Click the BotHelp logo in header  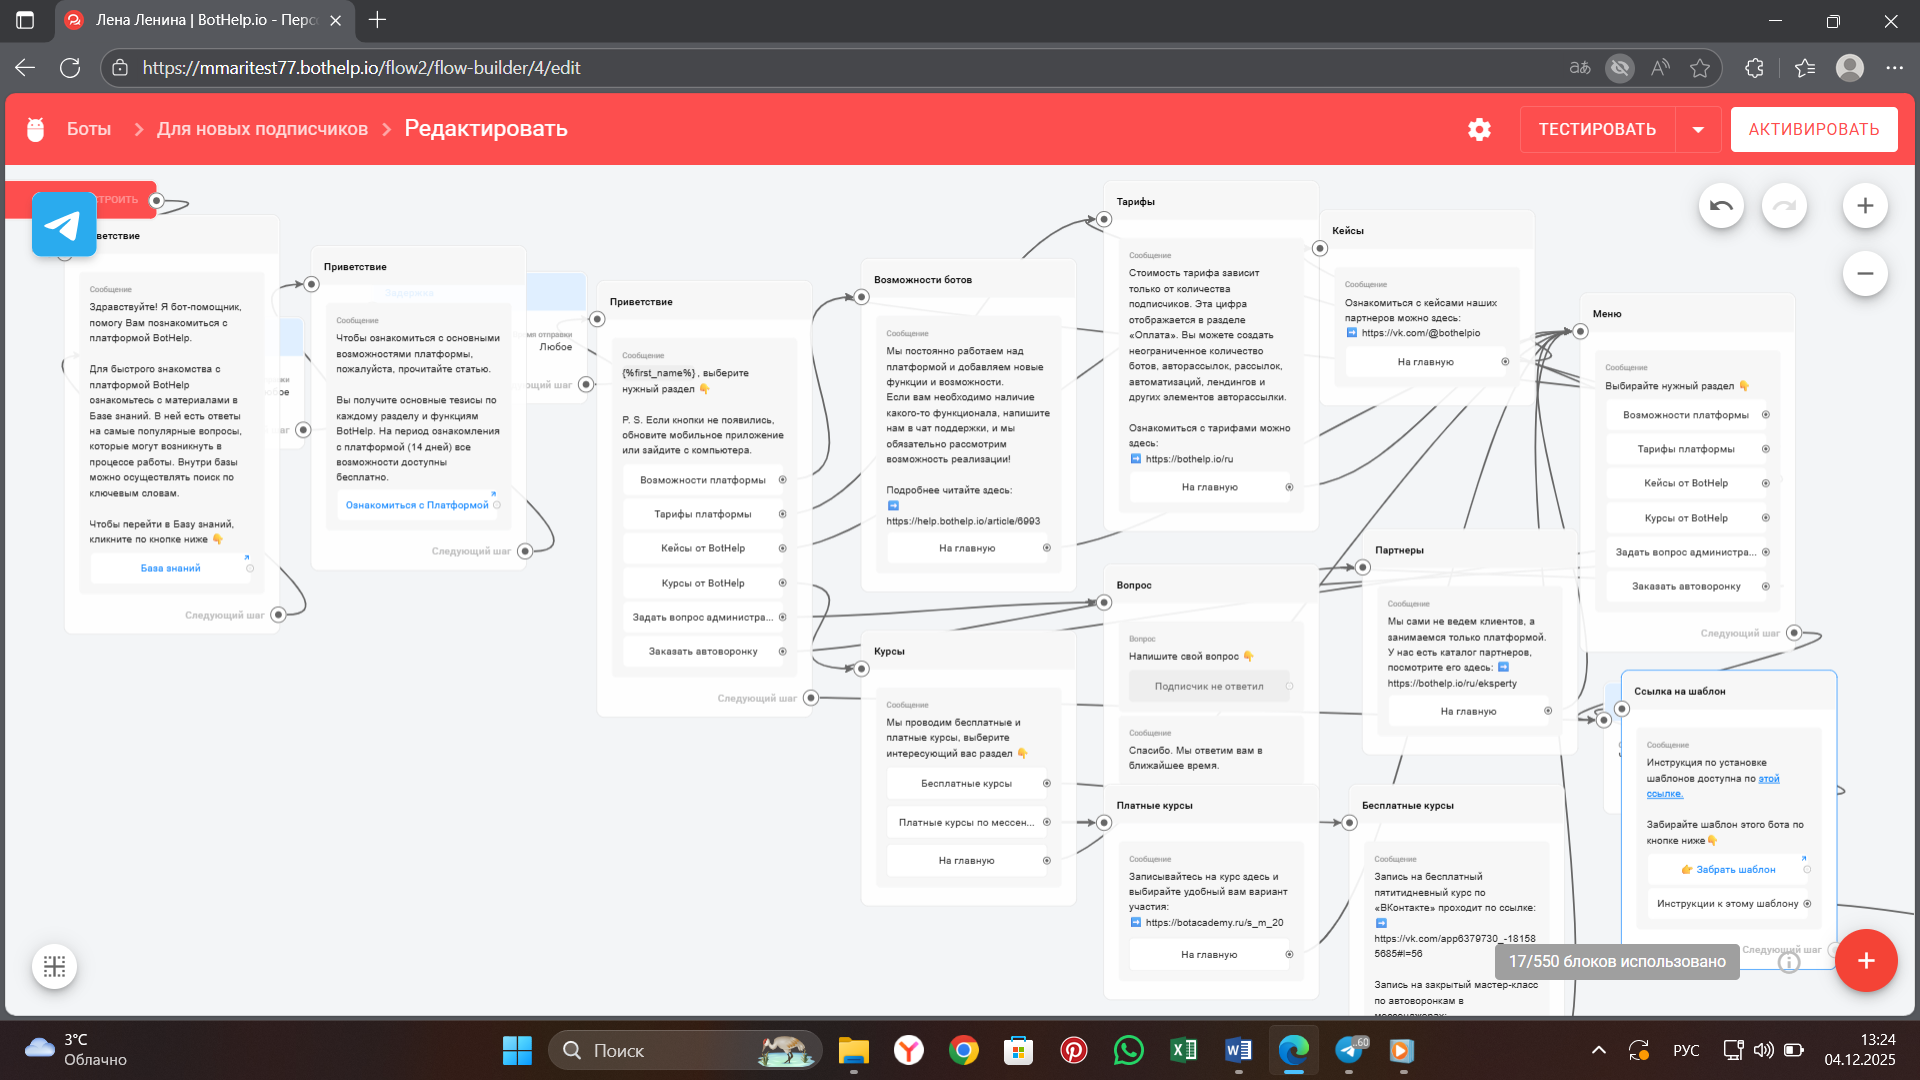[36, 129]
